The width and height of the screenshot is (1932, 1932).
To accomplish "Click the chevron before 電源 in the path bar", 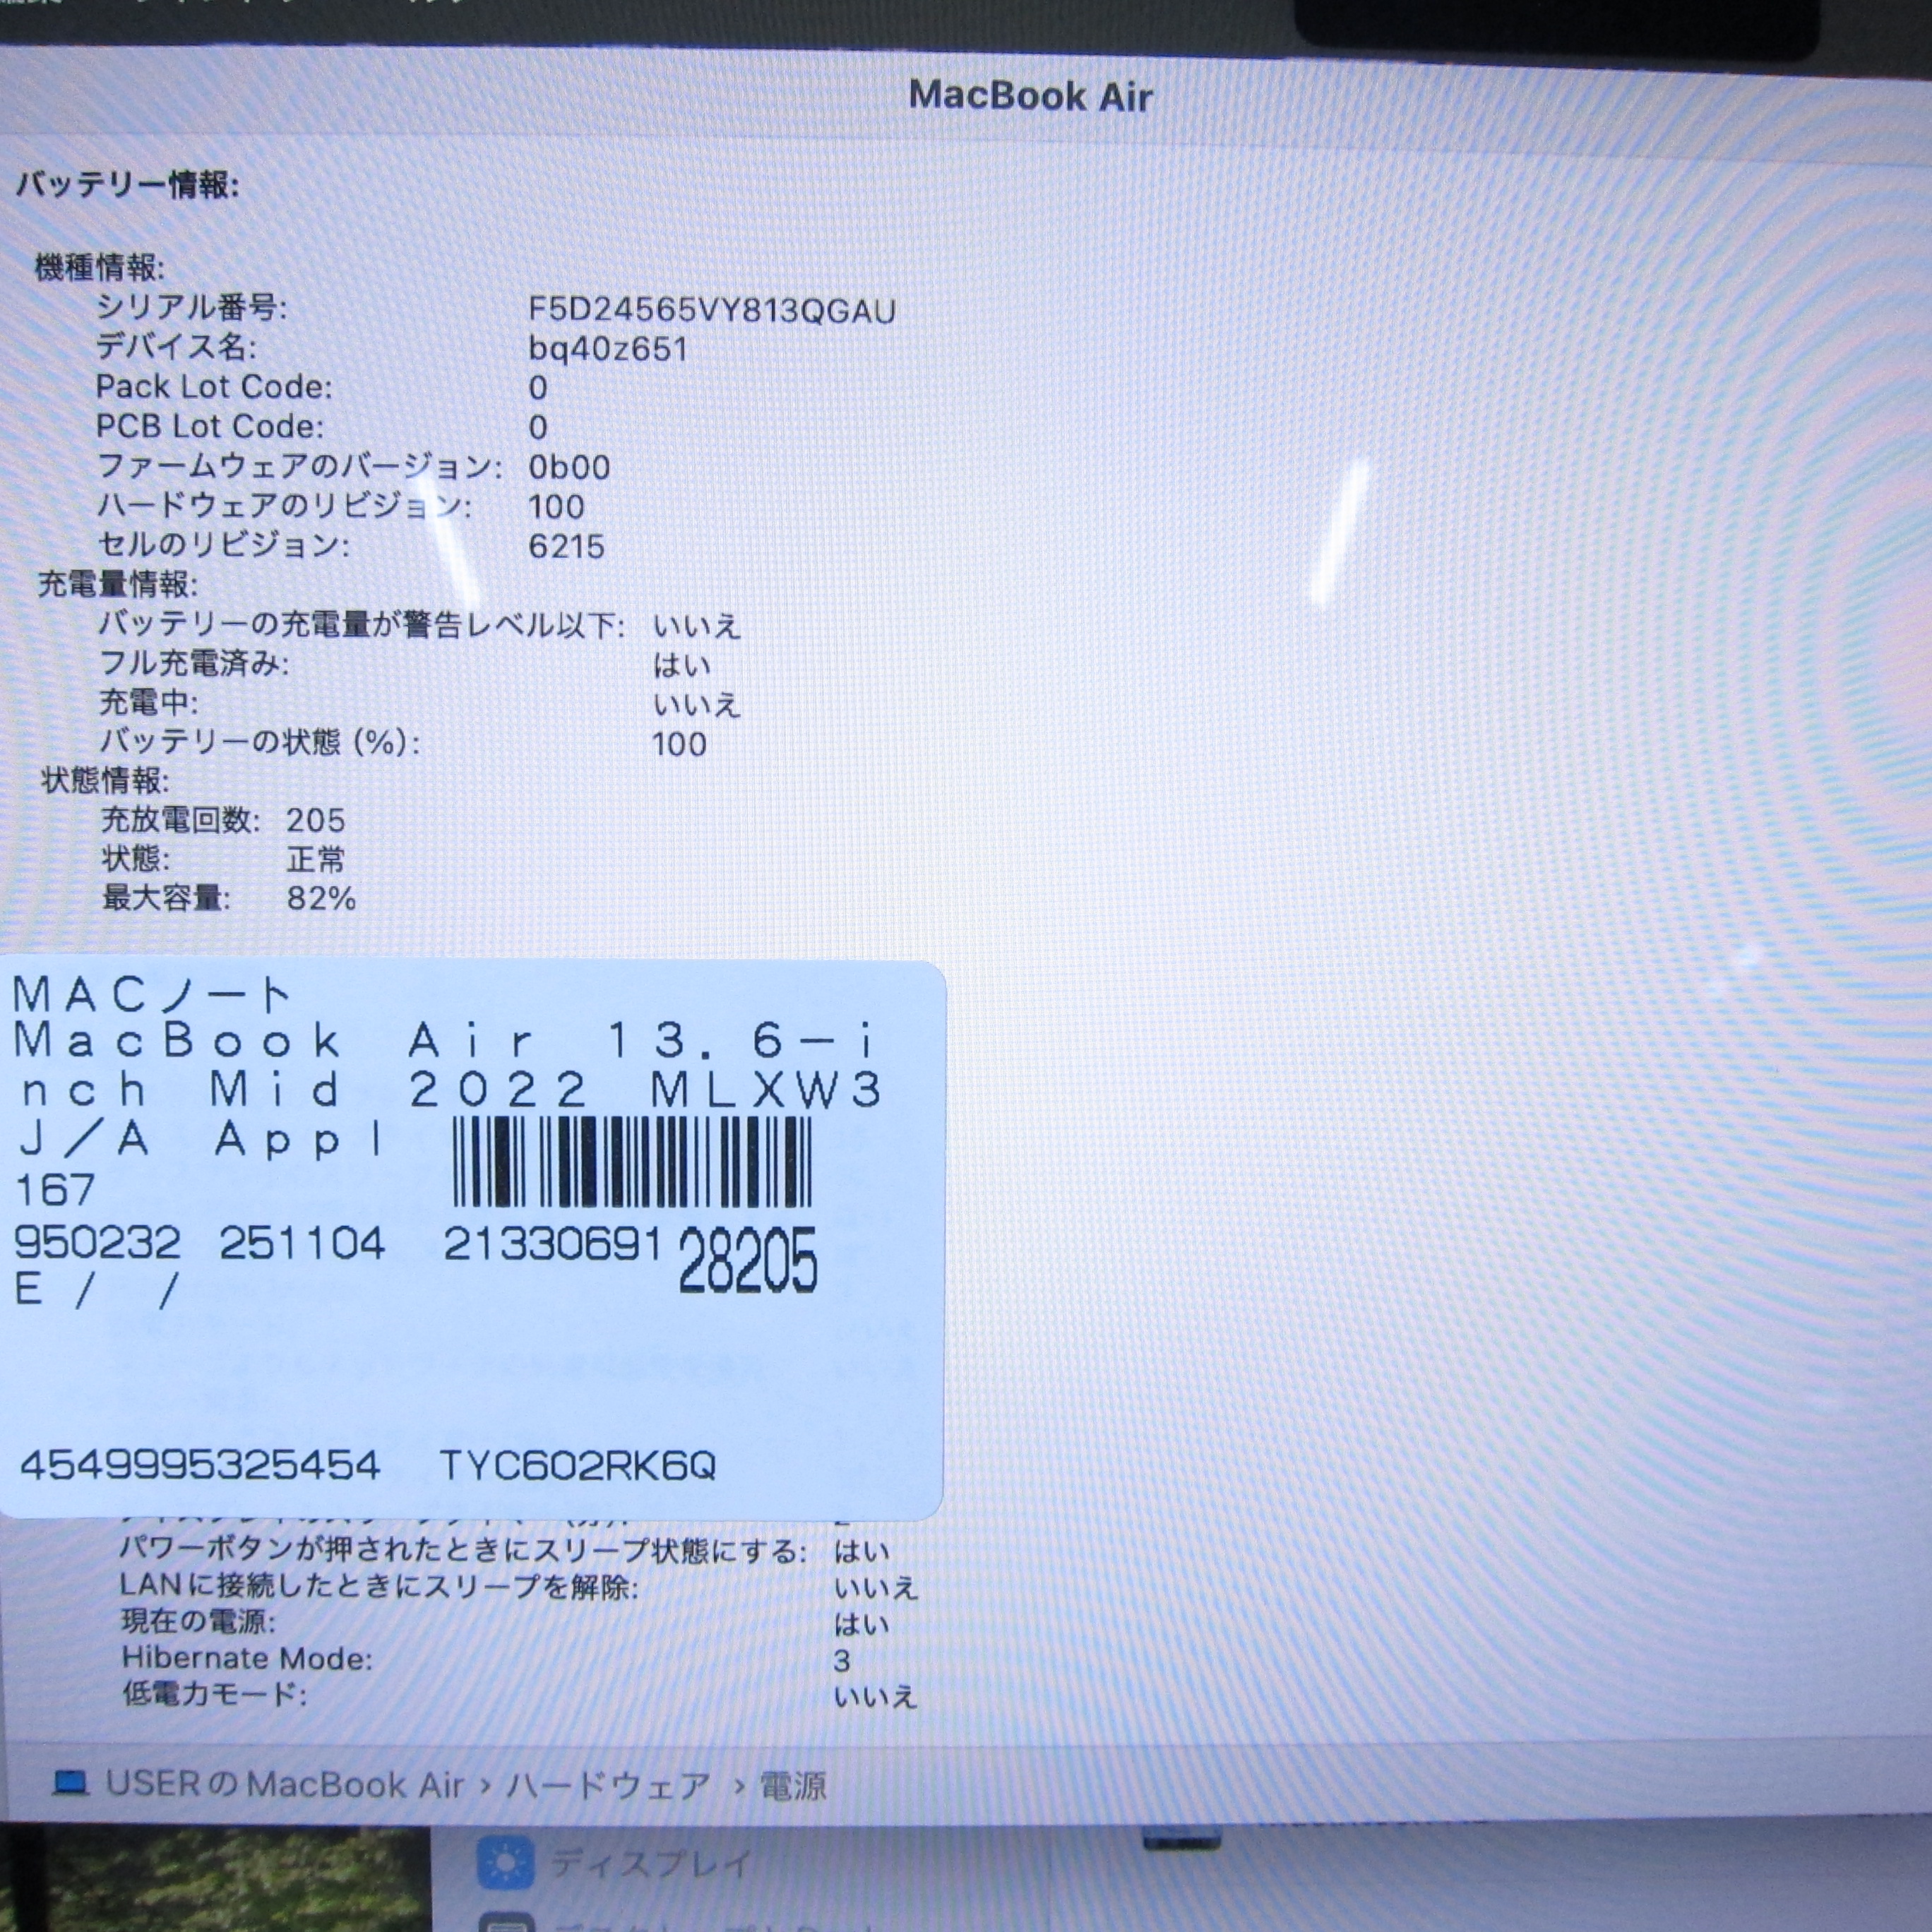I will [x=739, y=1786].
